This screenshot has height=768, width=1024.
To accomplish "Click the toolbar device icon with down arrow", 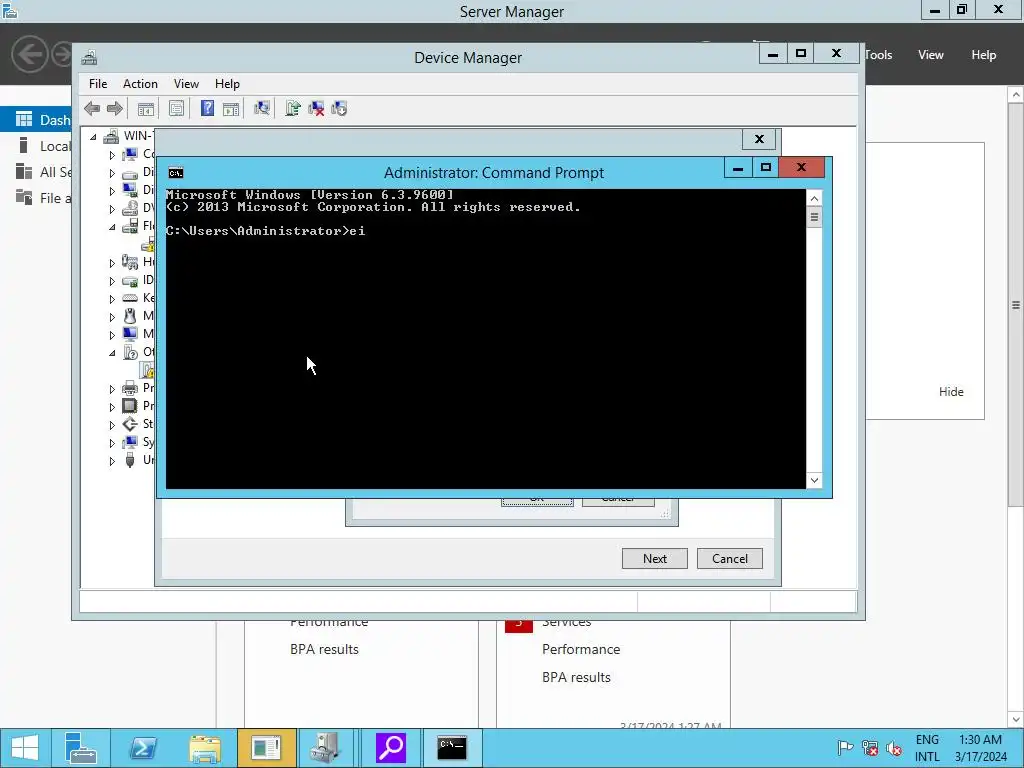I will click(x=339, y=108).
